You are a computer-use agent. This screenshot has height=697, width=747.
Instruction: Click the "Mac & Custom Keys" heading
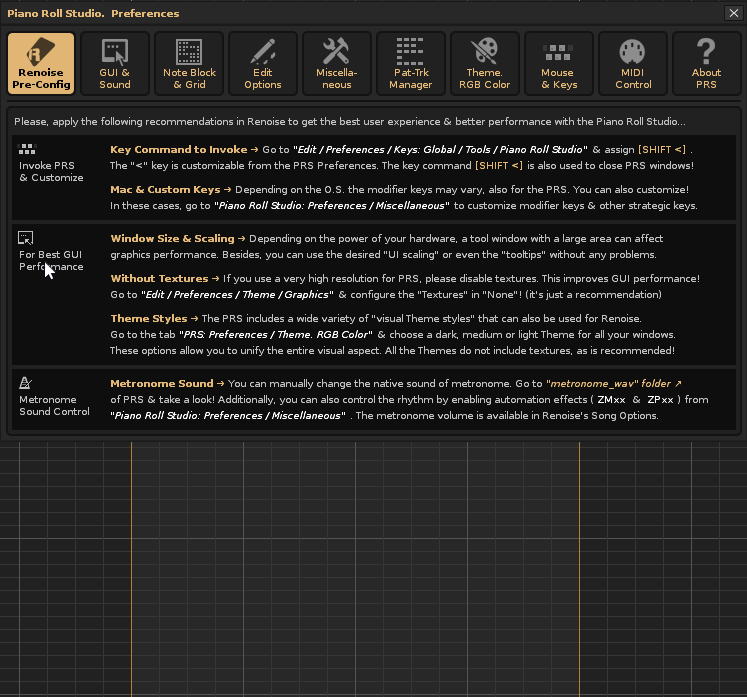(165, 190)
